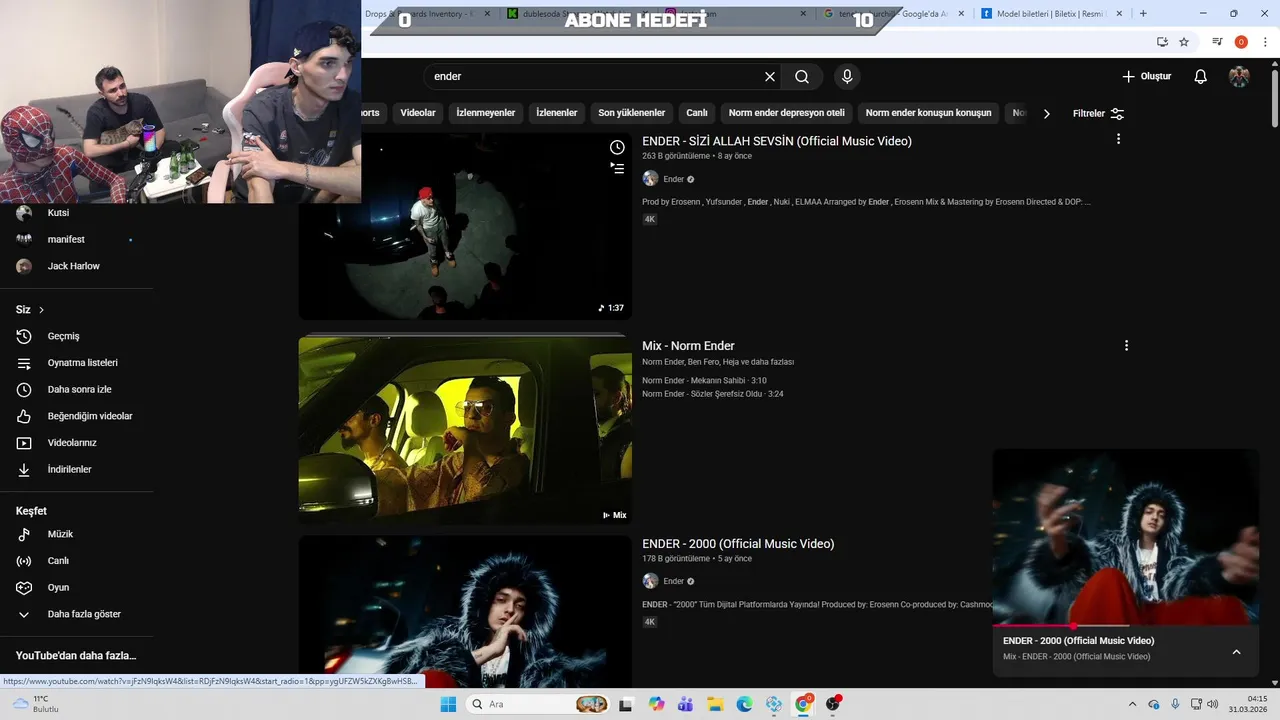Open the OBS icon on the taskbar
The width and height of the screenshot is (1280, 720).
pyautogui.click(x=833, y=704)
